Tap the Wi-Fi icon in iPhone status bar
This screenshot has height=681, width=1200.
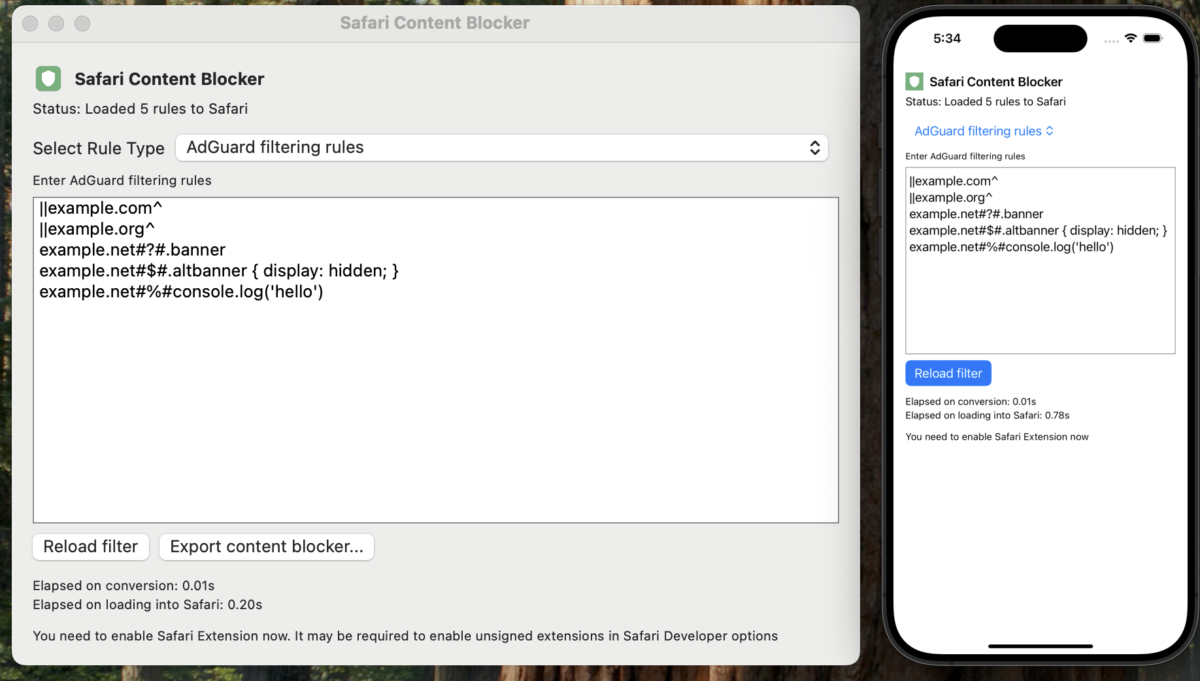coord(1130,38)
